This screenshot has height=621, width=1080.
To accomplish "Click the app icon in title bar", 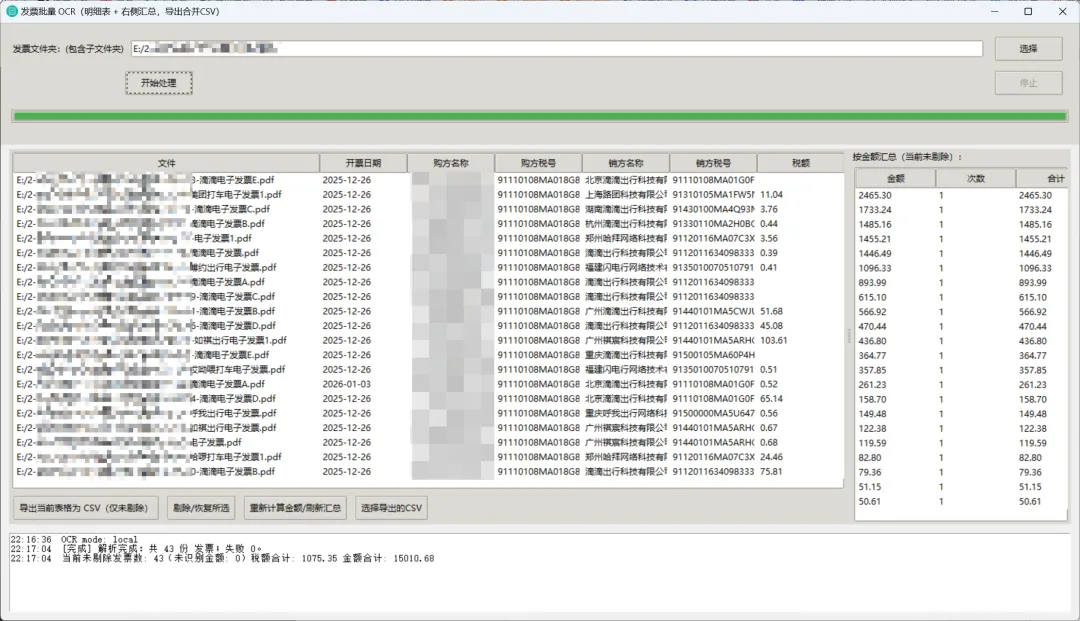I will 11,11.
